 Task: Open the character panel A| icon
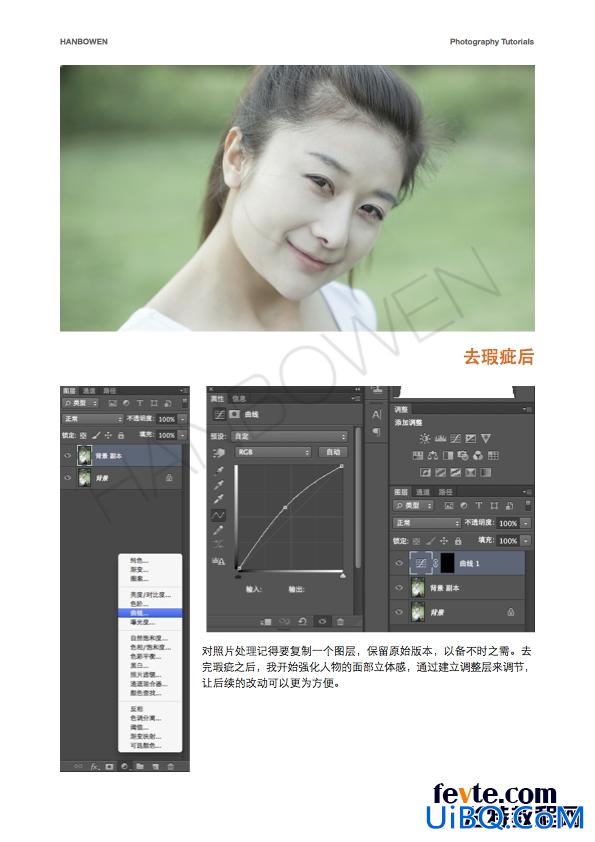click(376, 415)
